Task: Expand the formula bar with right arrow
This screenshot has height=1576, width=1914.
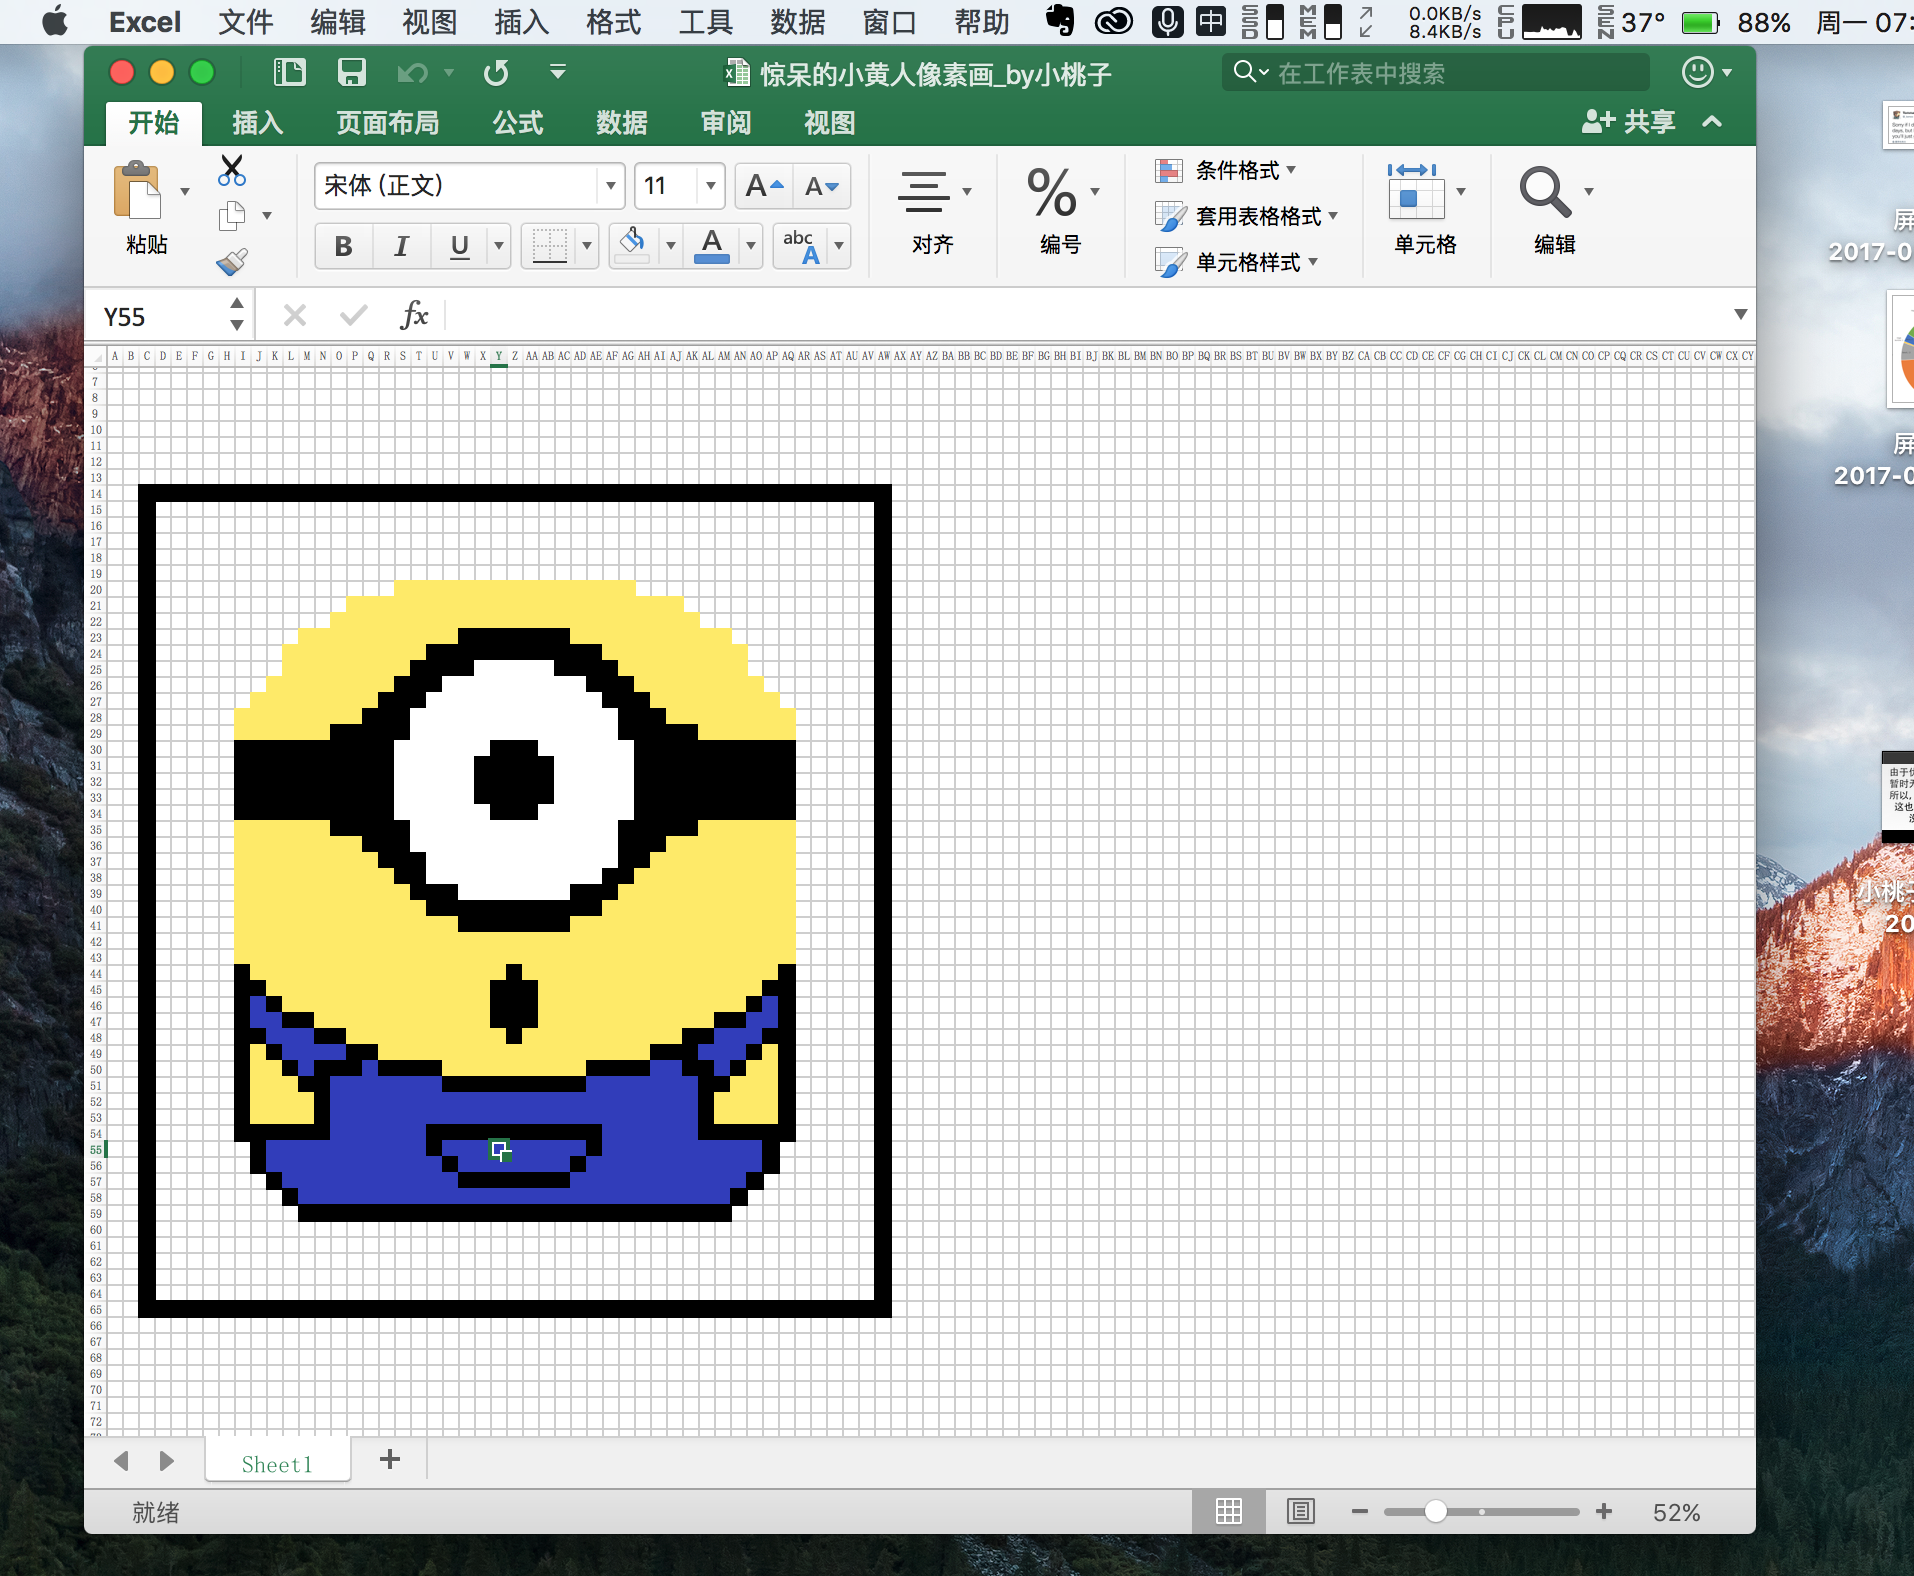Action: (1740, 315)
